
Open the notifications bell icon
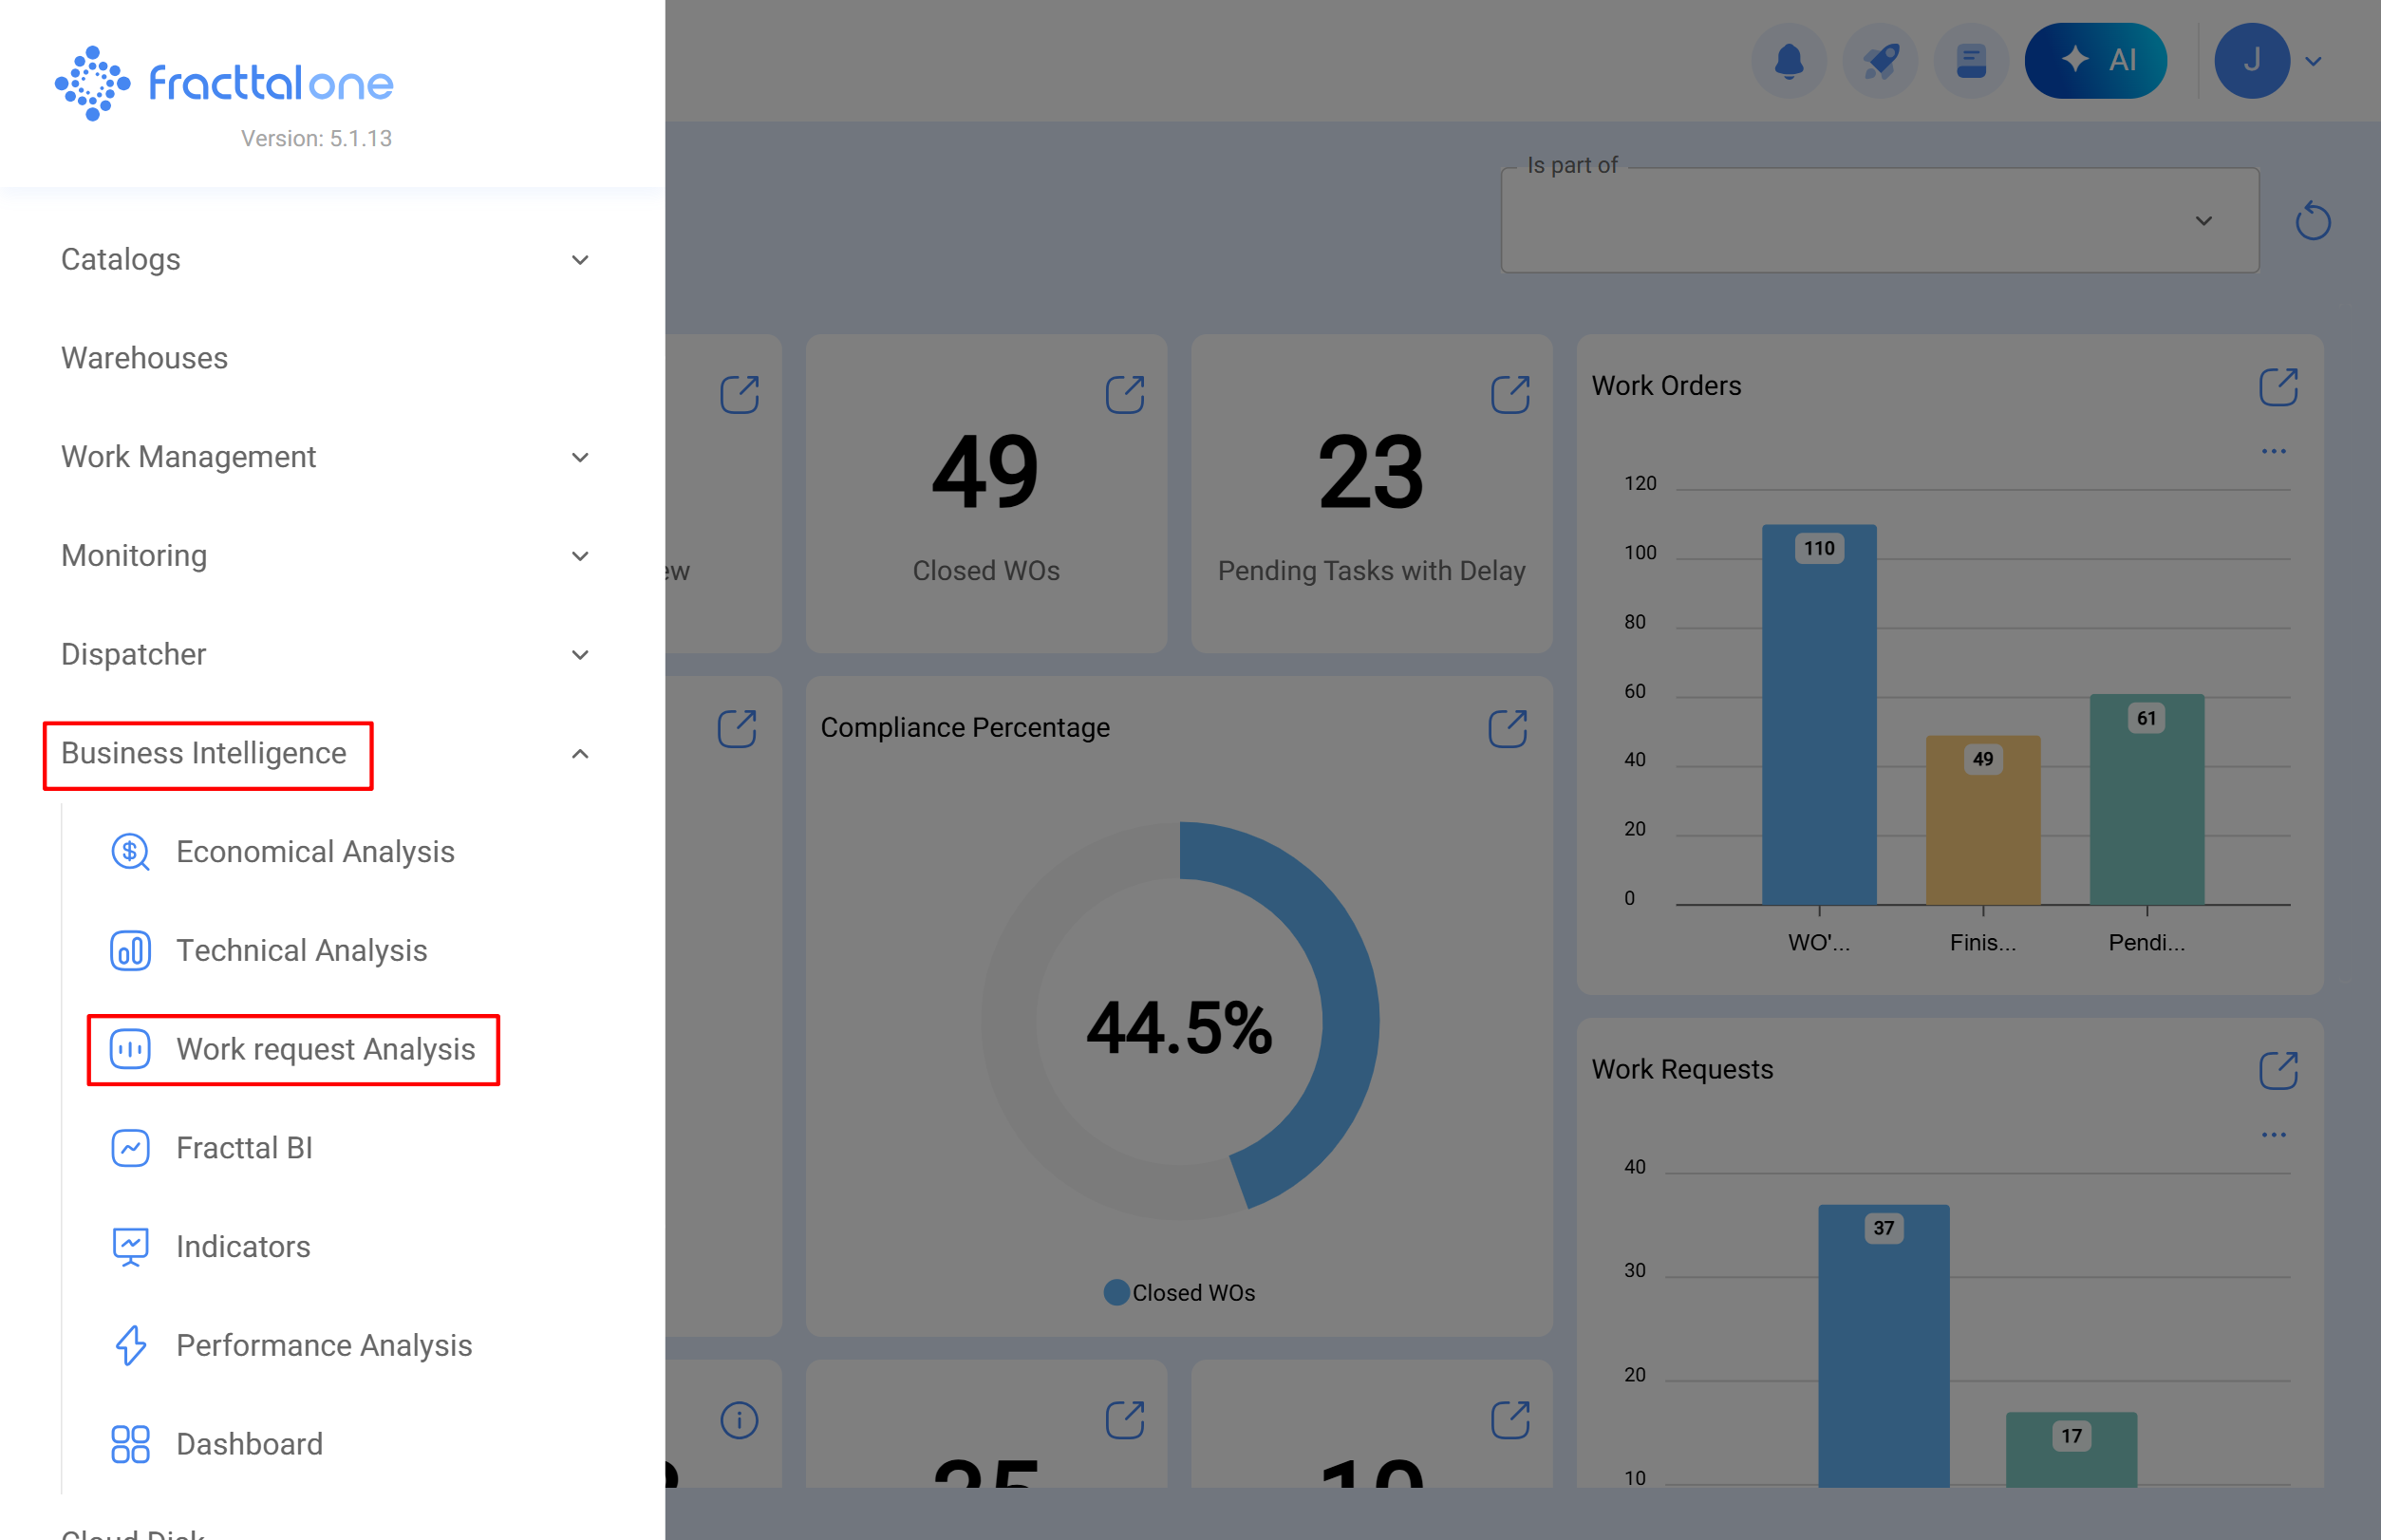click(x=1788, y=60)
